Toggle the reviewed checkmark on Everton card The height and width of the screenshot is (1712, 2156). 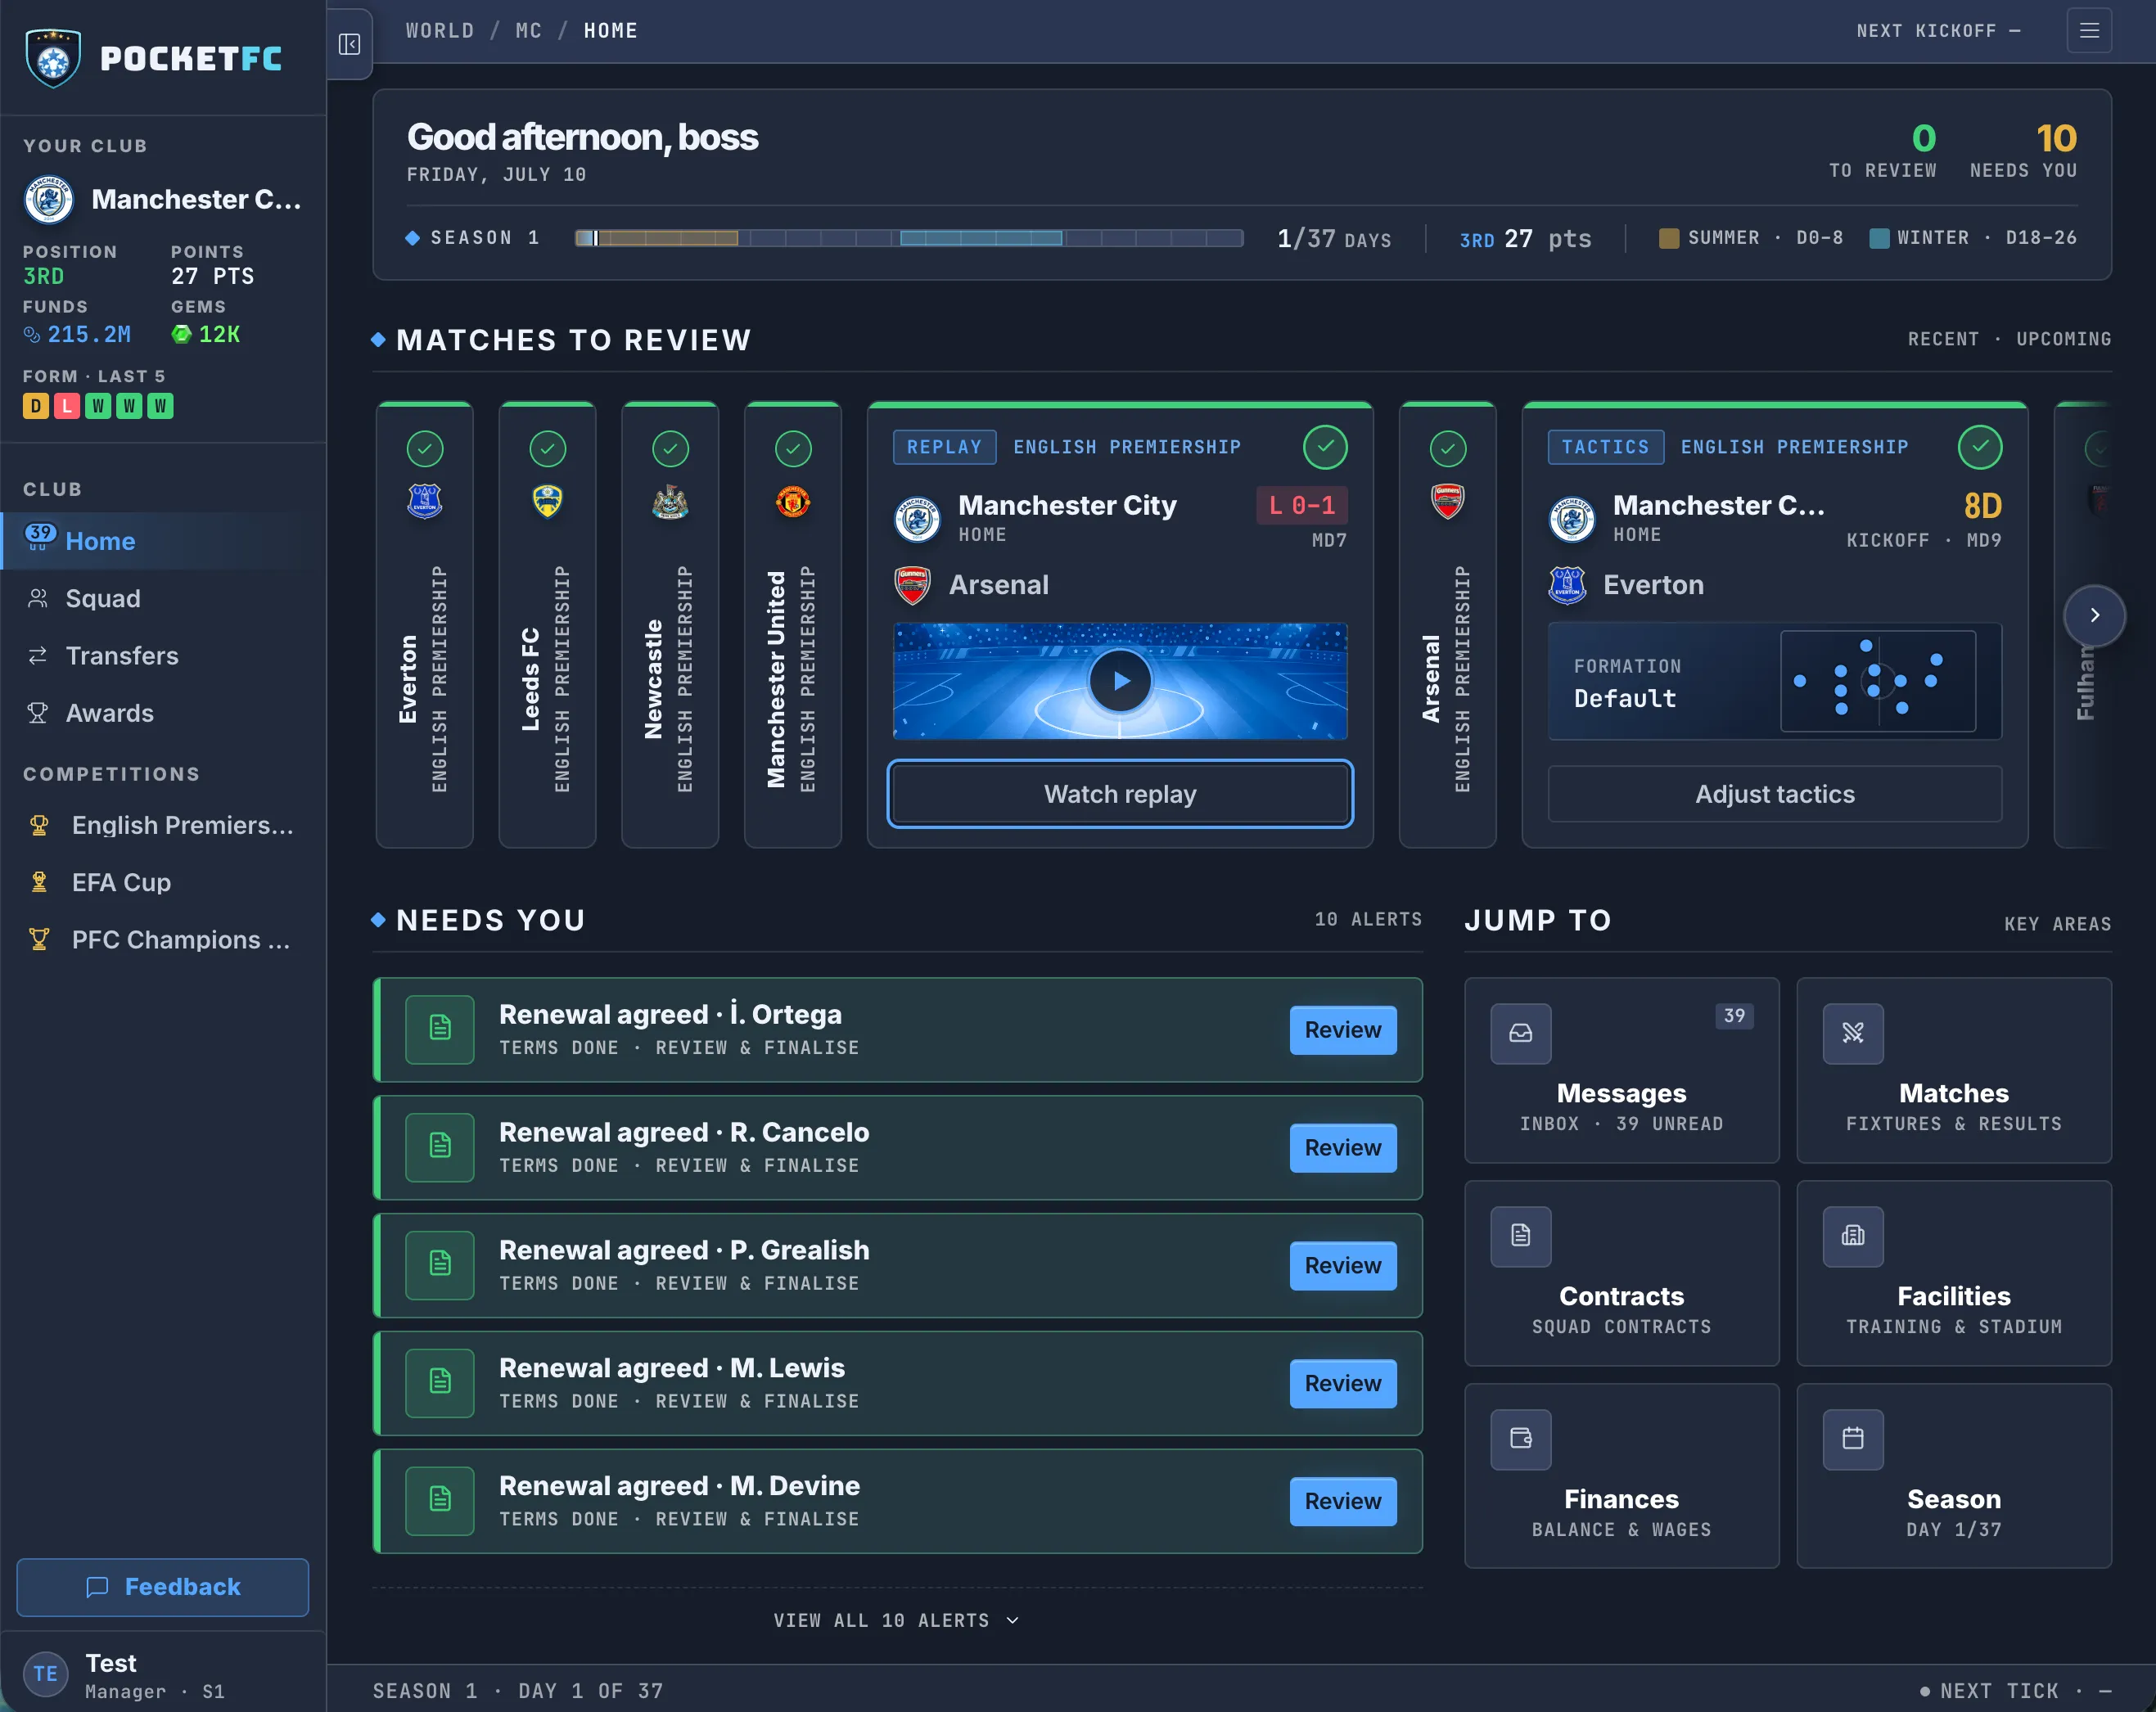pos(425,449)
